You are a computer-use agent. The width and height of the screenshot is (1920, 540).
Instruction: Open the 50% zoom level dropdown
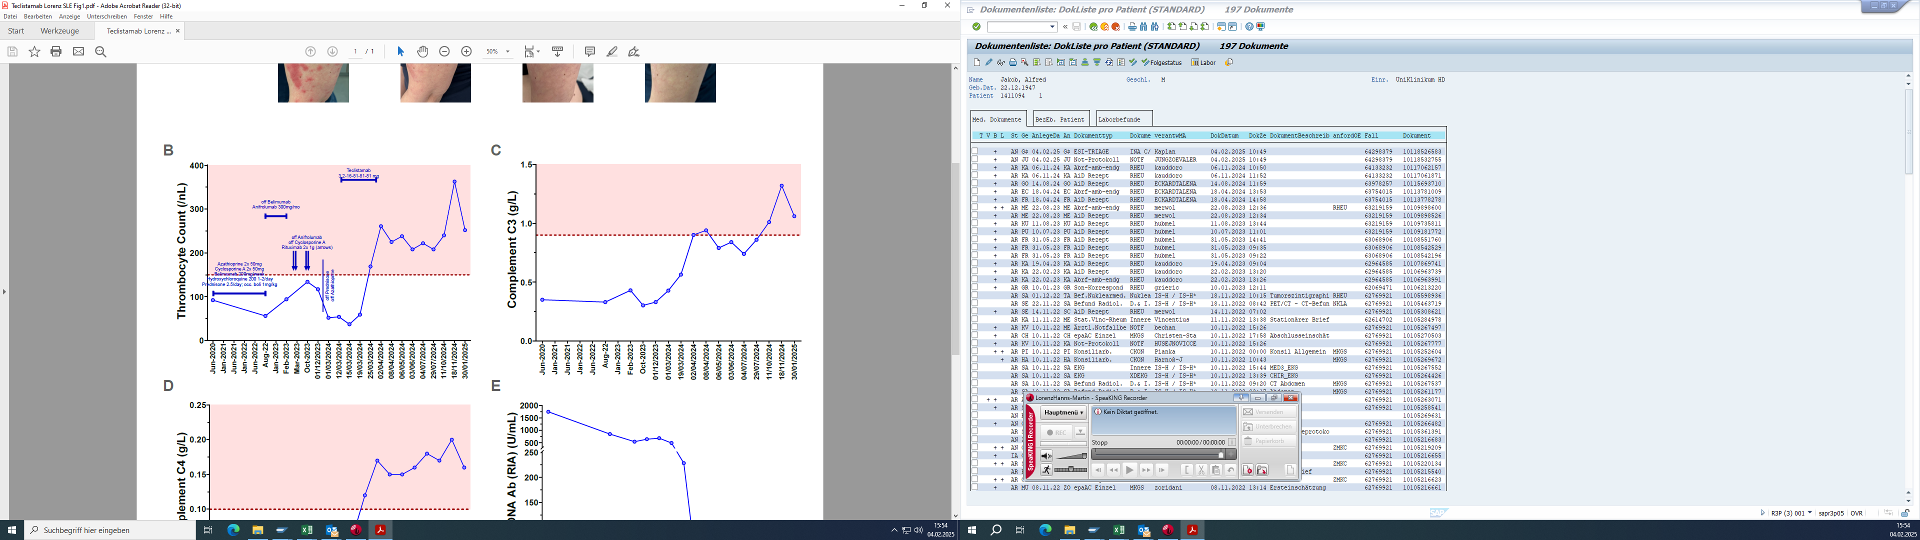[x=507, y=51]
